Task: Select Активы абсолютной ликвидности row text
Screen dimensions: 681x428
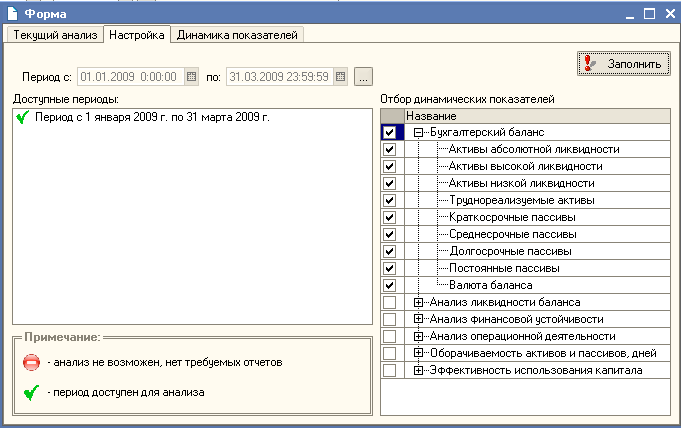Action: coord(534,149)
